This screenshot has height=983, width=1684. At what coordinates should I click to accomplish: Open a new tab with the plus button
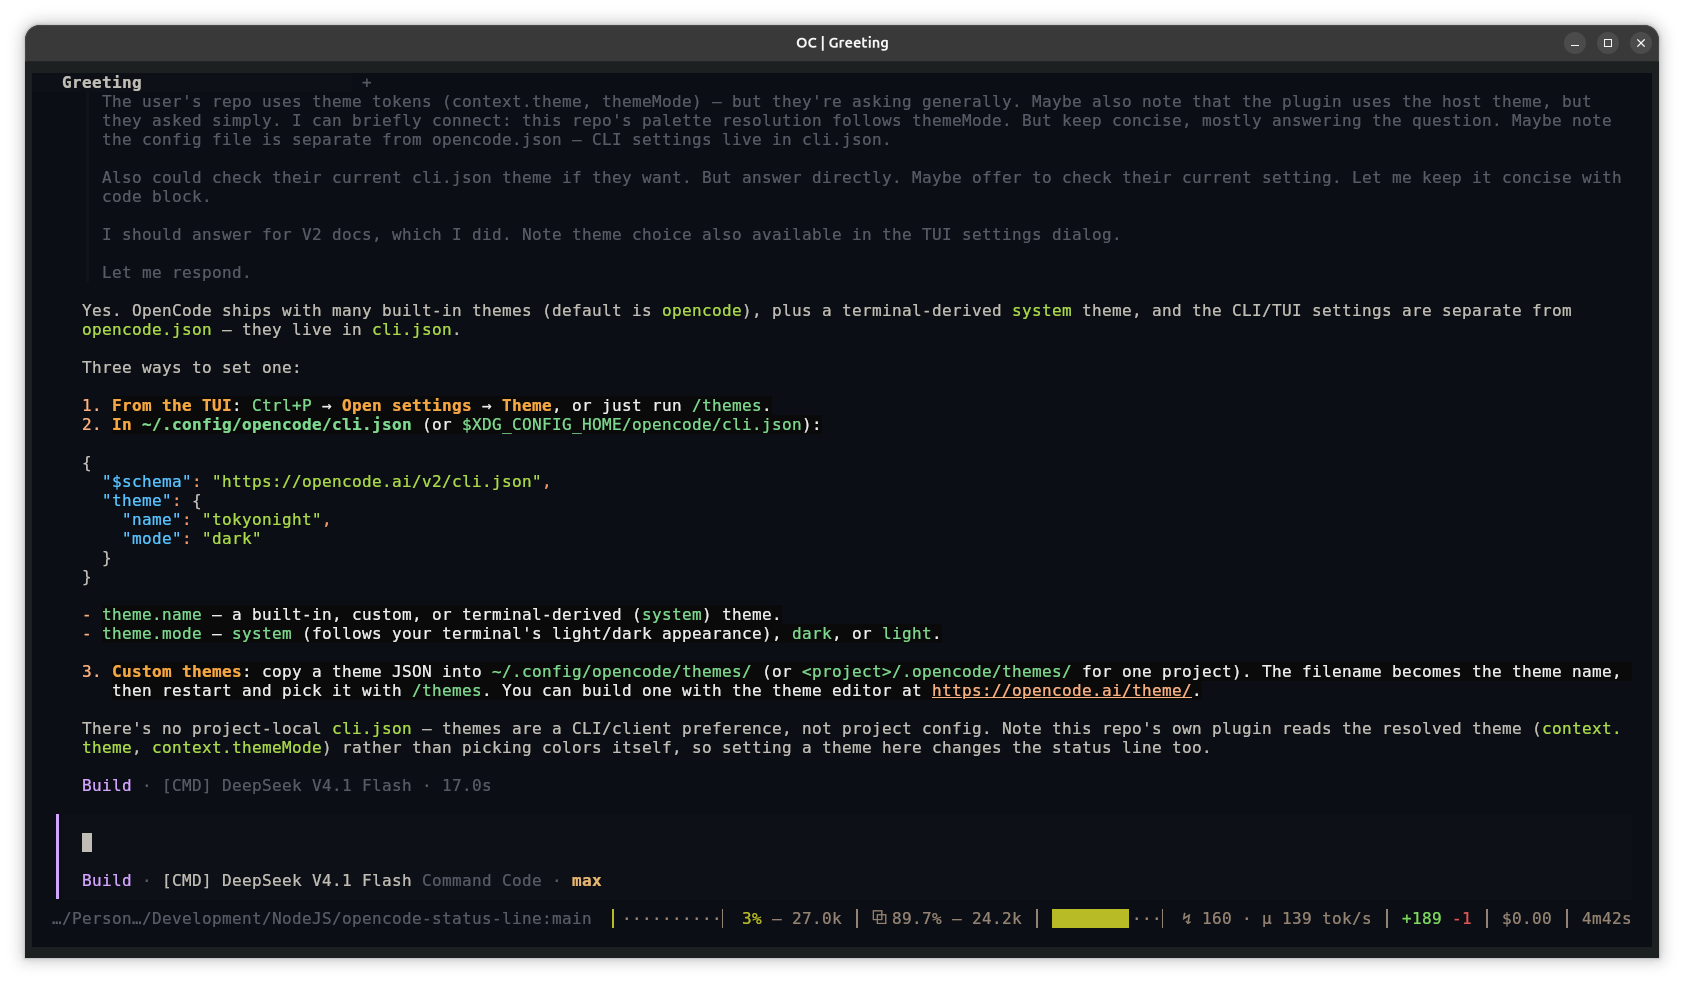[x=367, y=83]
